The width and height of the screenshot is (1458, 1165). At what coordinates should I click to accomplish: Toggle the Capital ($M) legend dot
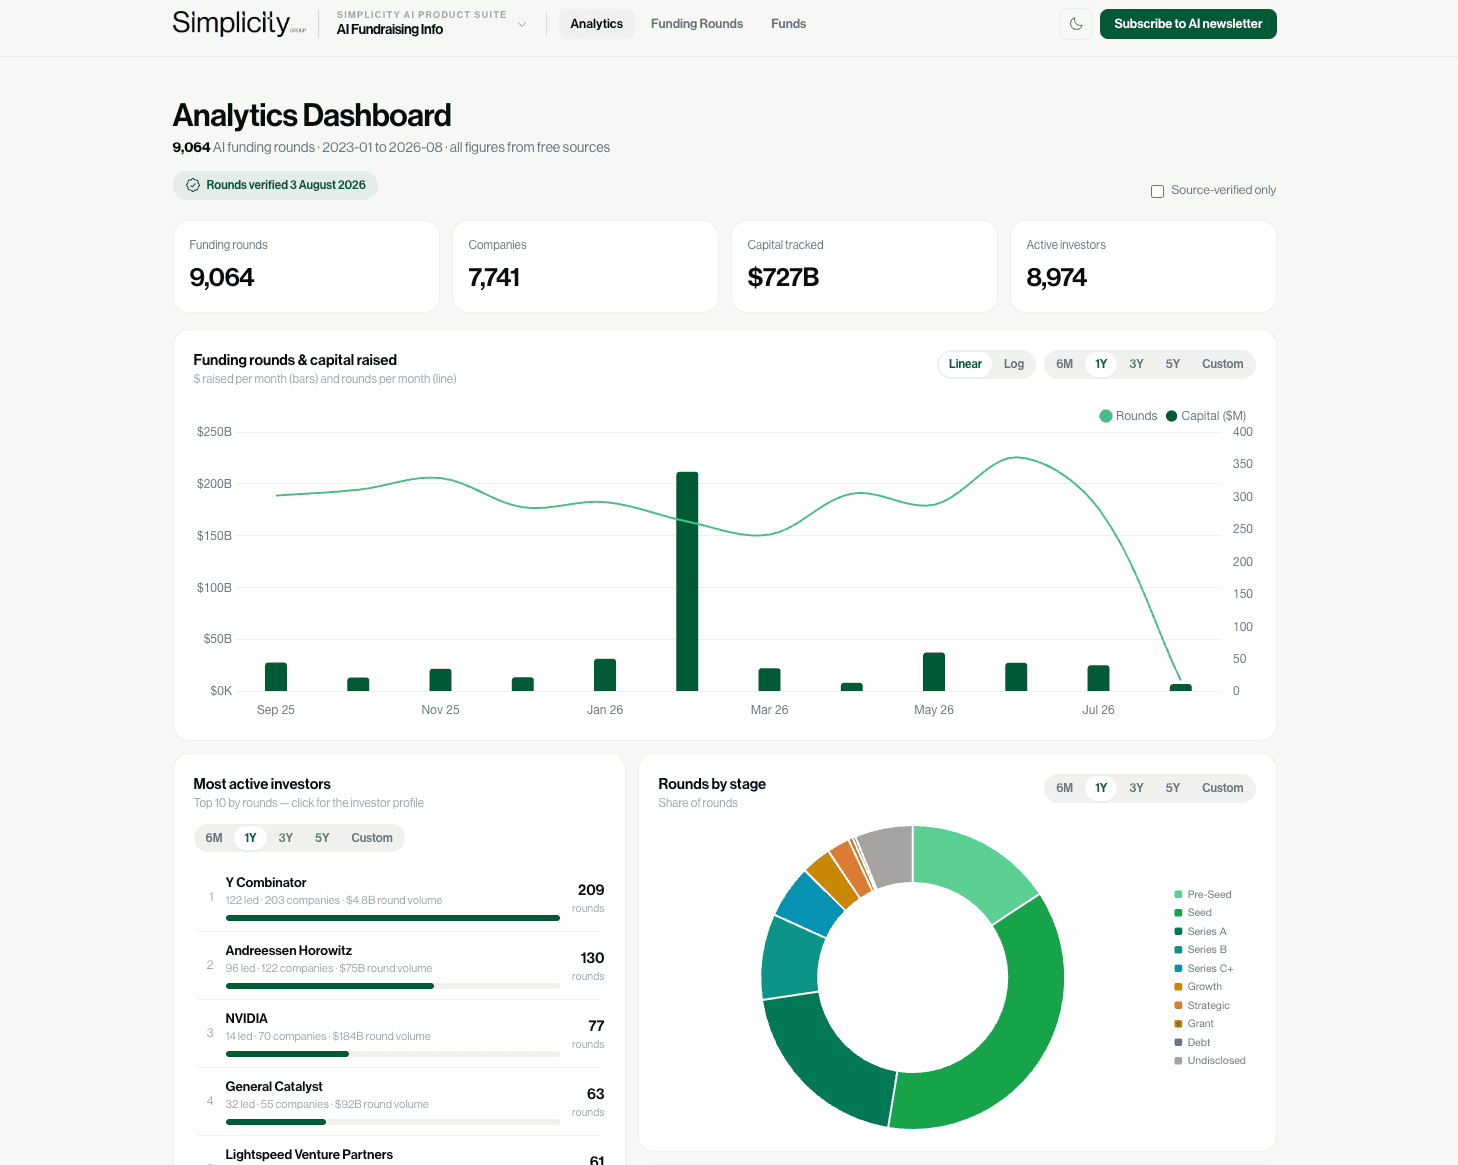(x=1171, y=416)
